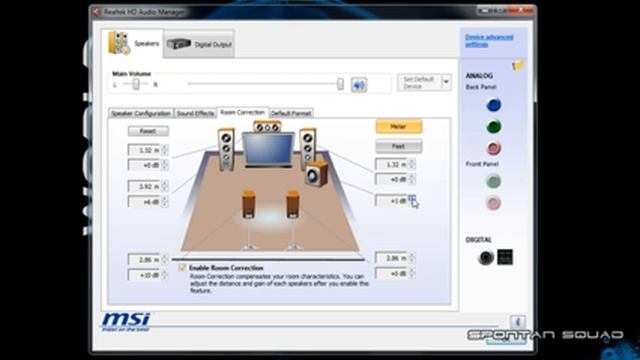Click the information icon at window bottom

pos(518,322)
